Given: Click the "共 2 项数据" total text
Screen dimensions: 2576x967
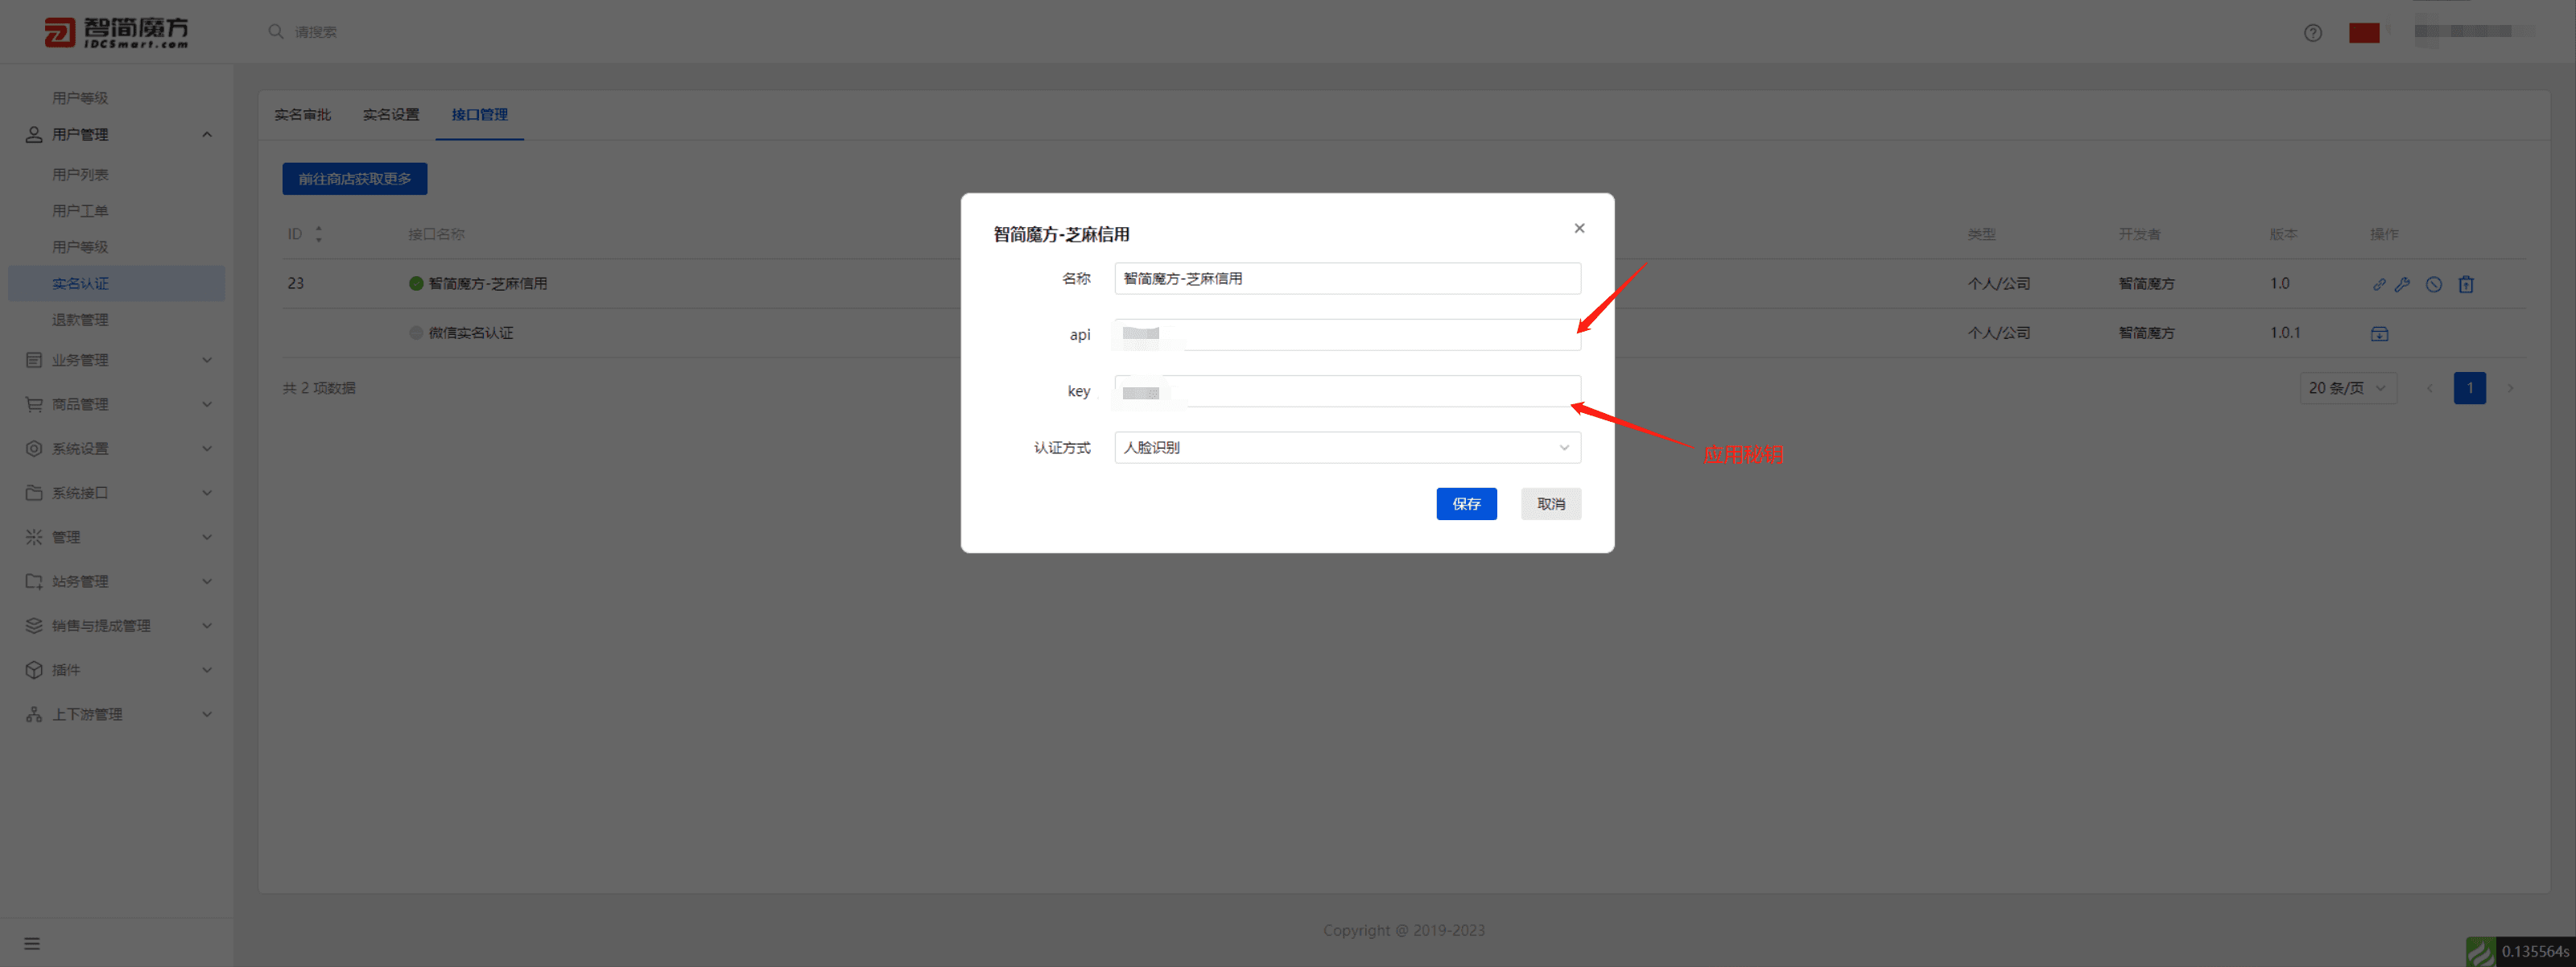Looking at the screenshot, I should pos(319,388).
